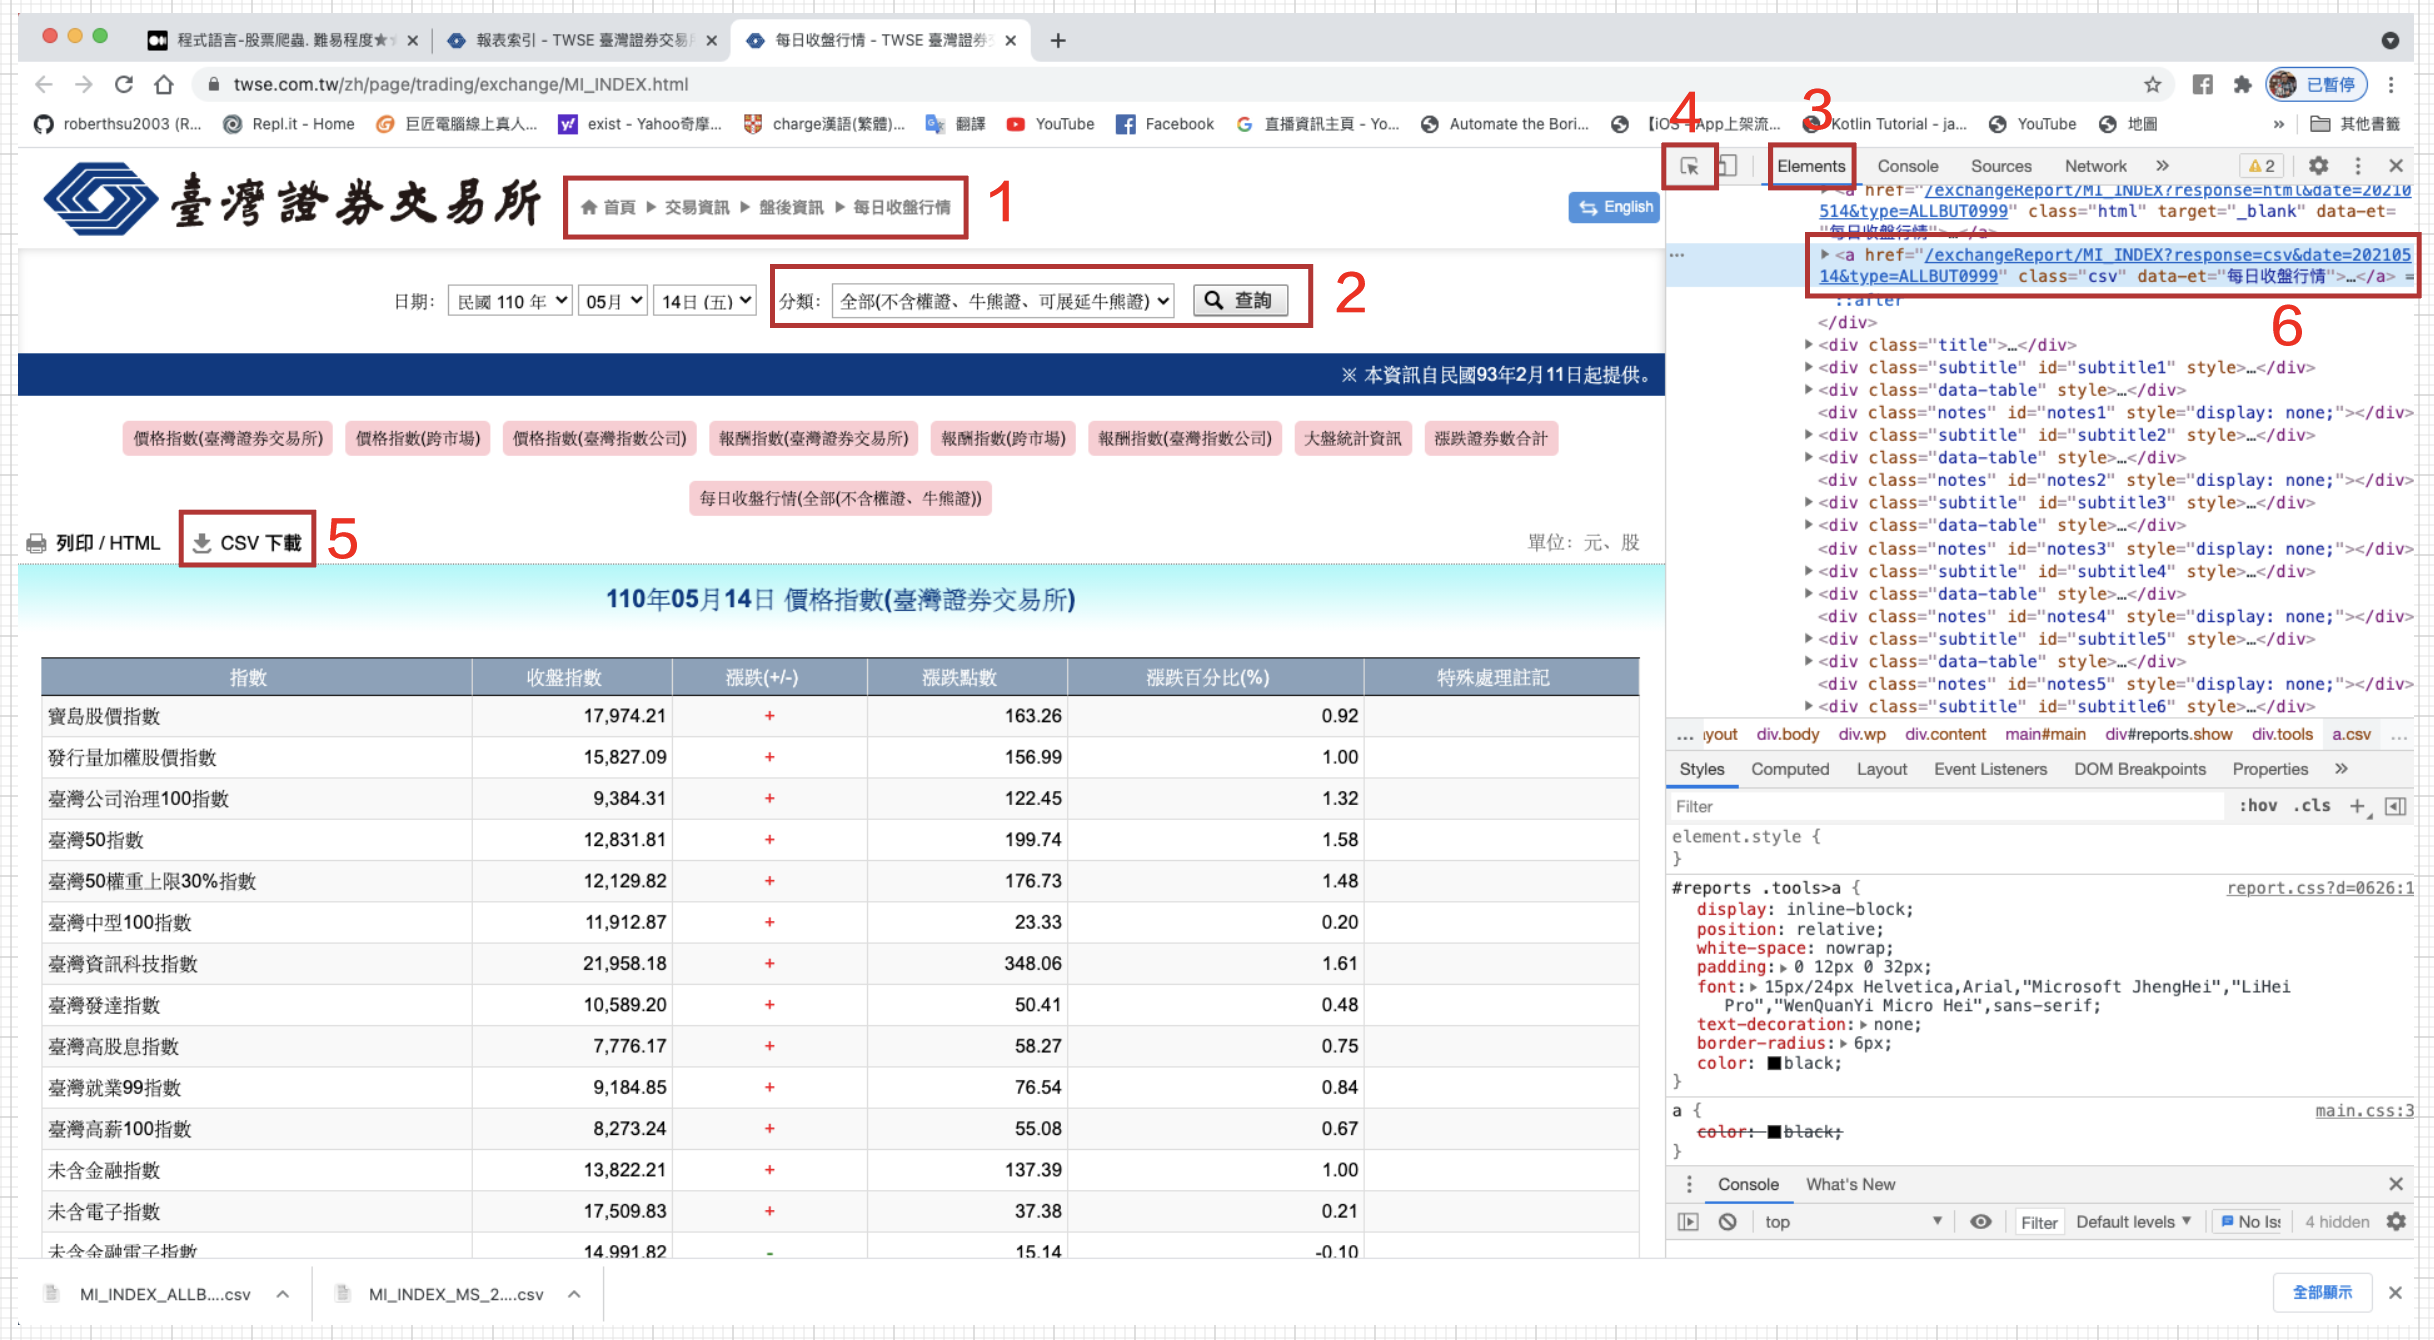Open the Computed styles tab
This screenshot has width=2434, height=1340.
pyautogui.click(x=1790, y=769)
